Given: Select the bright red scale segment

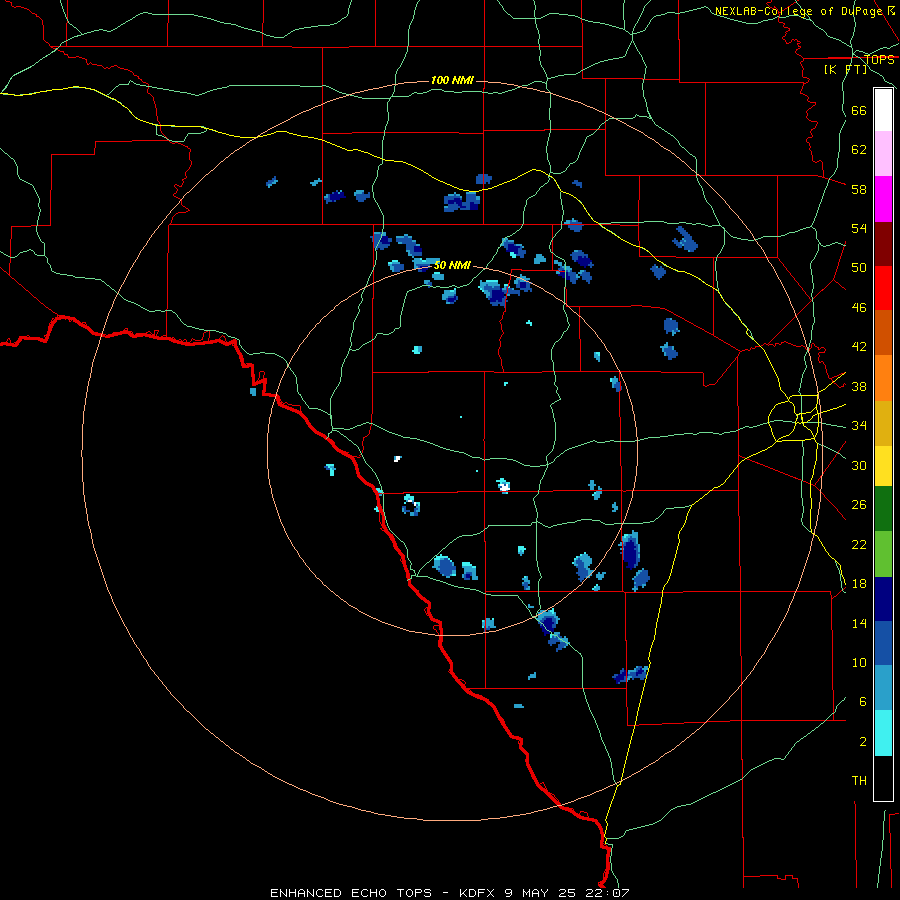Looking at the screenshot, I should tap(883, 288).
